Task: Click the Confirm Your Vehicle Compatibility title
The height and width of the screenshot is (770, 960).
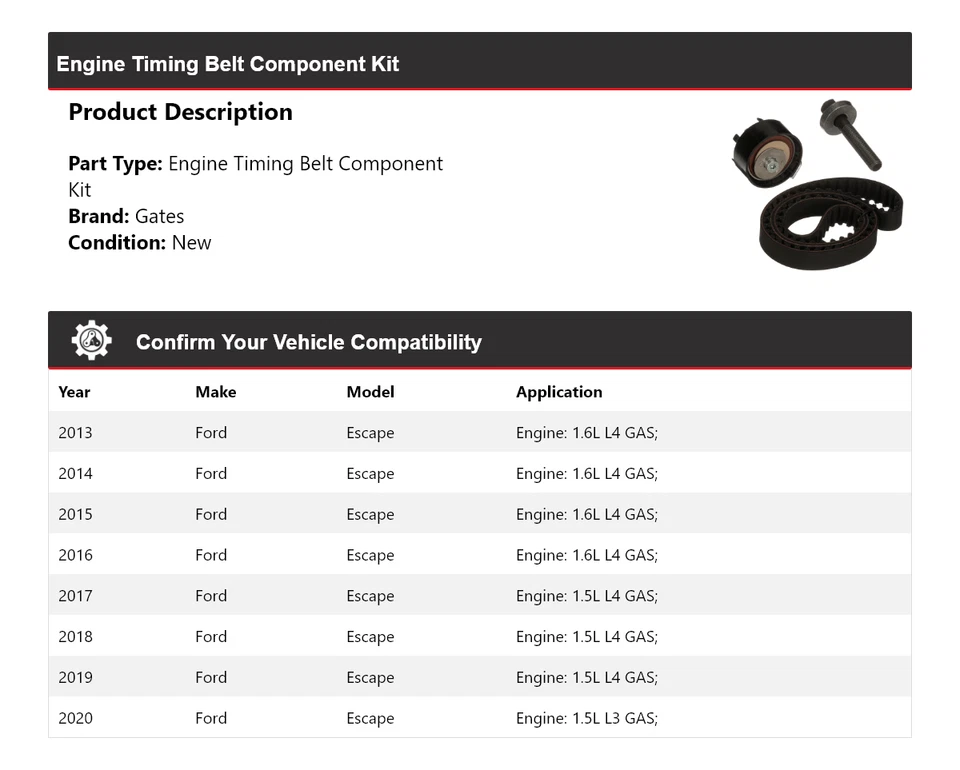Action: click(308, 342)
